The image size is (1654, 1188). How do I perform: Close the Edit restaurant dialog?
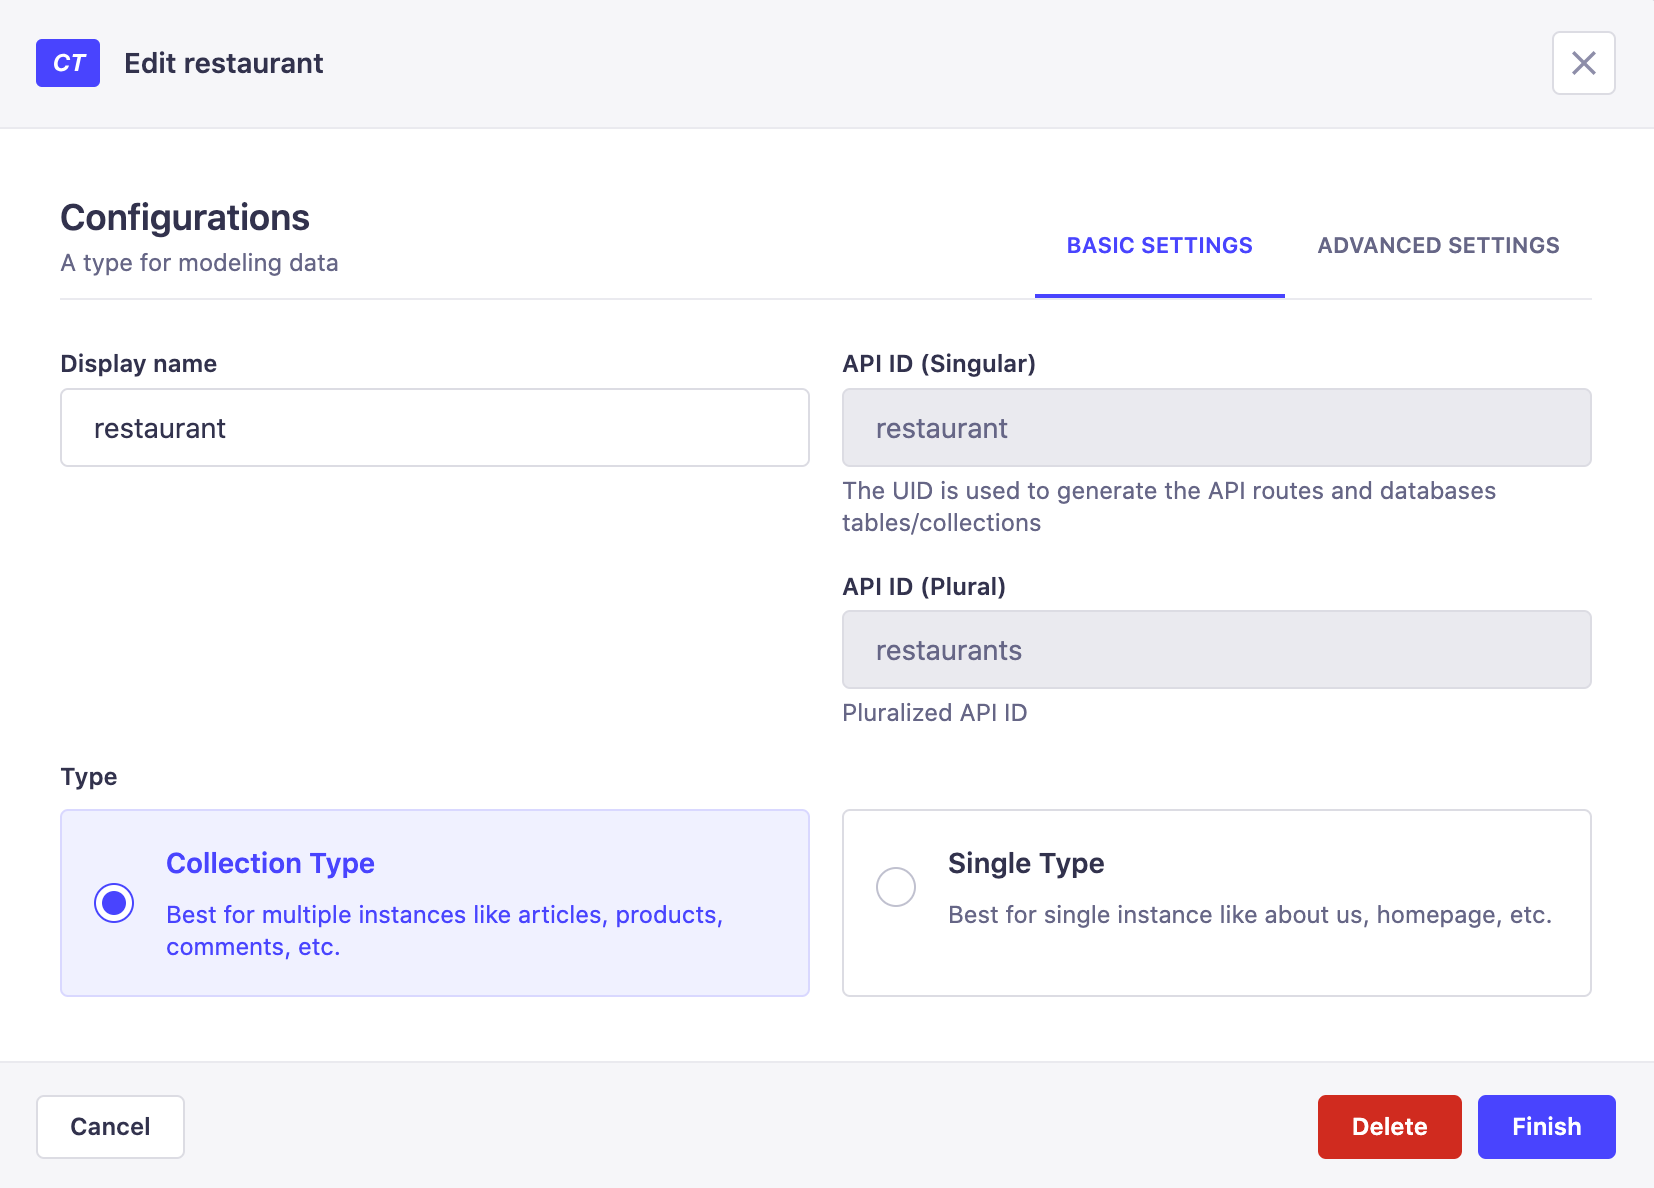[x=1583, y=62]
